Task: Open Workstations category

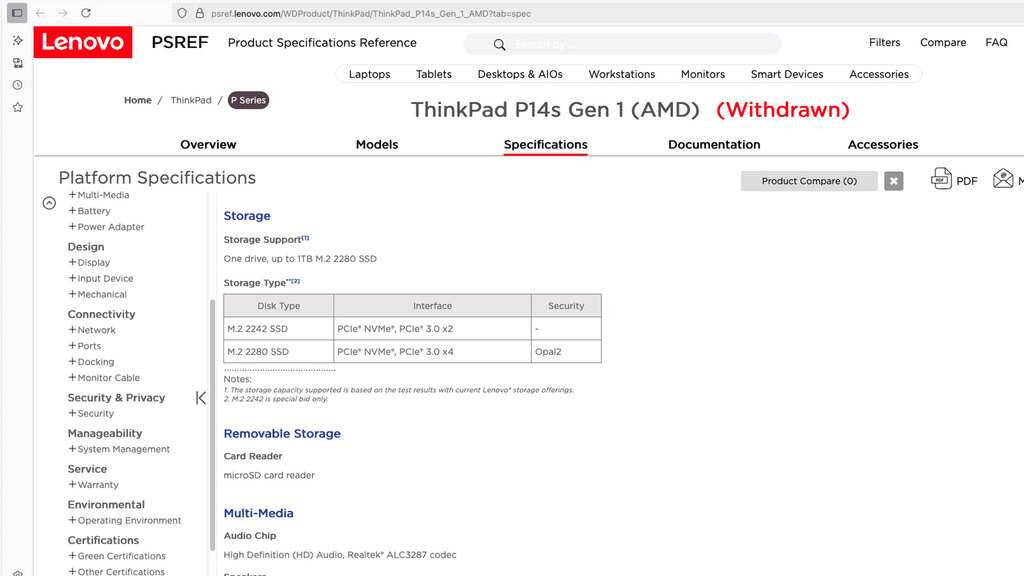Action: point(622,74)
